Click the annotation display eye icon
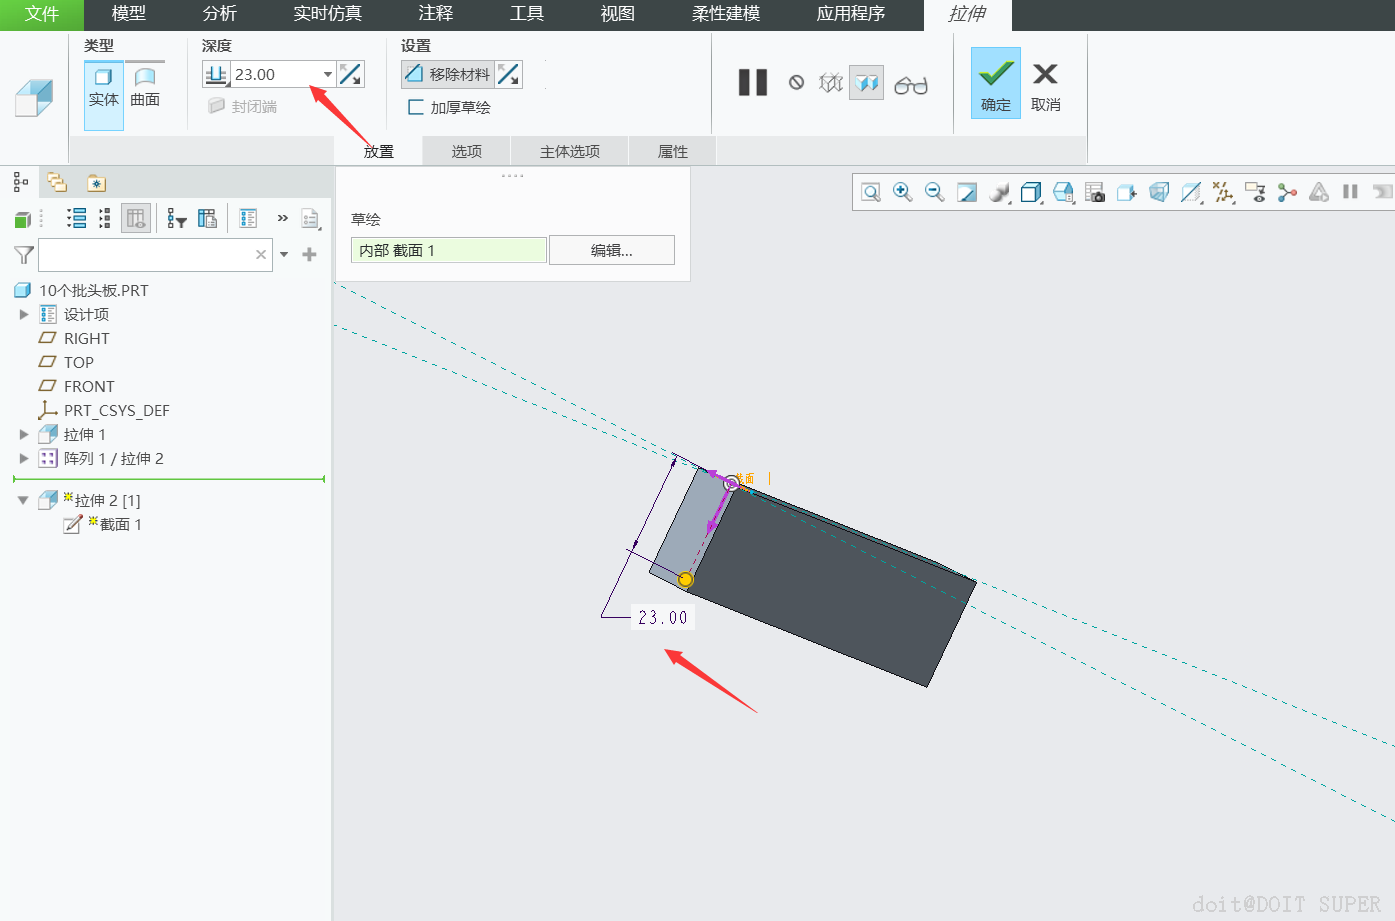This screenshot has height=921, width=1395. [x=1255, y=192]
